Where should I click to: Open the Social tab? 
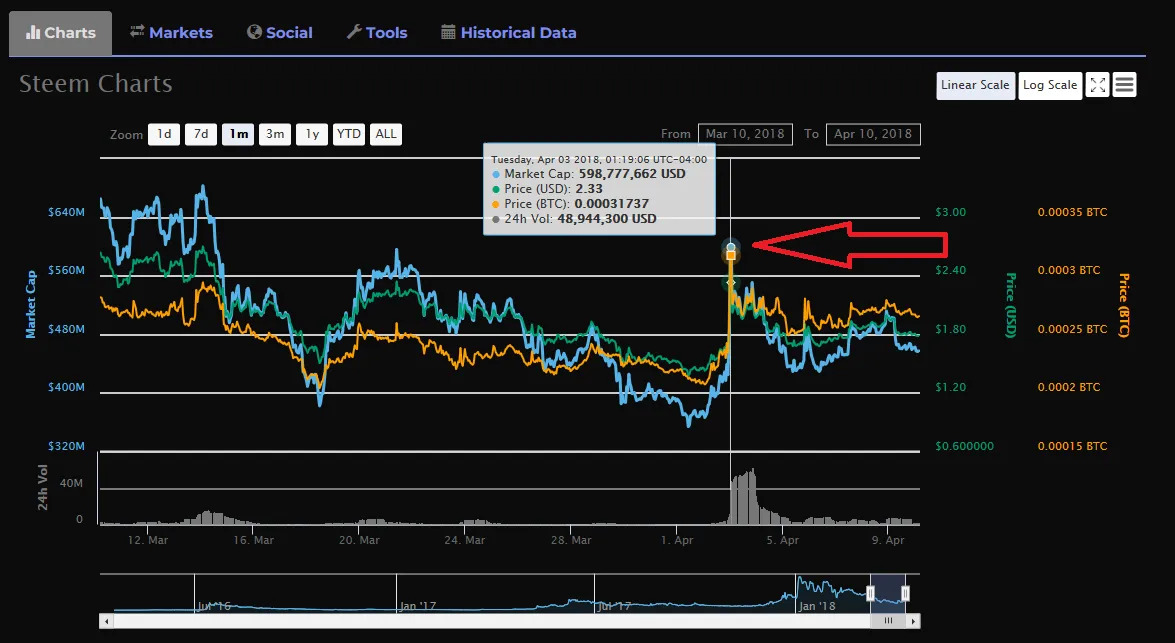click(280, 33)
